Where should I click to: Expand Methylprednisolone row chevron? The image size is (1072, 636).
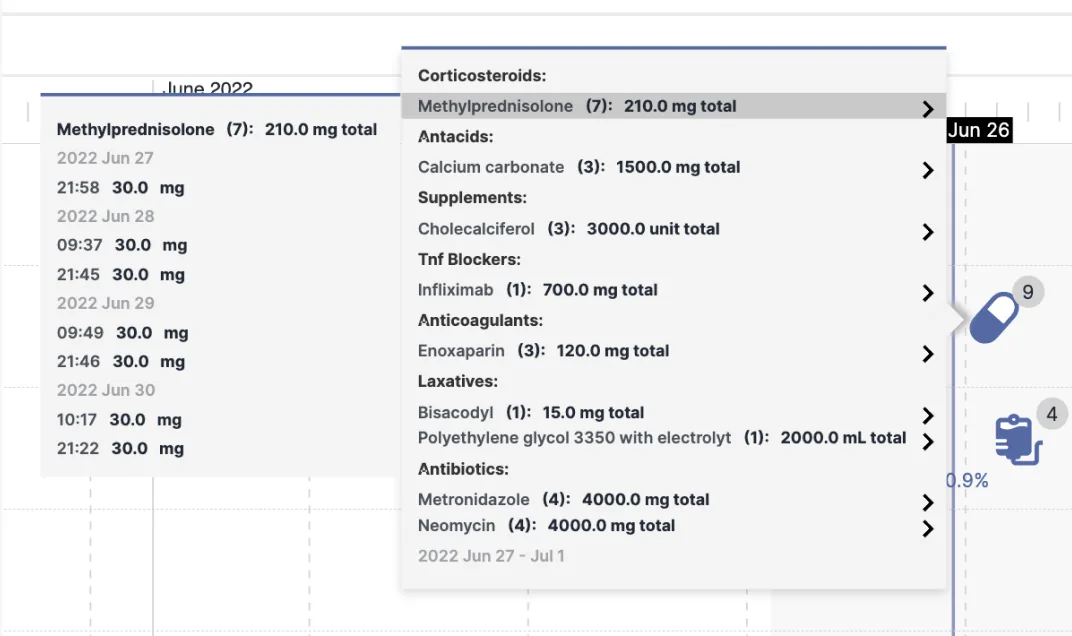[928, 109]
